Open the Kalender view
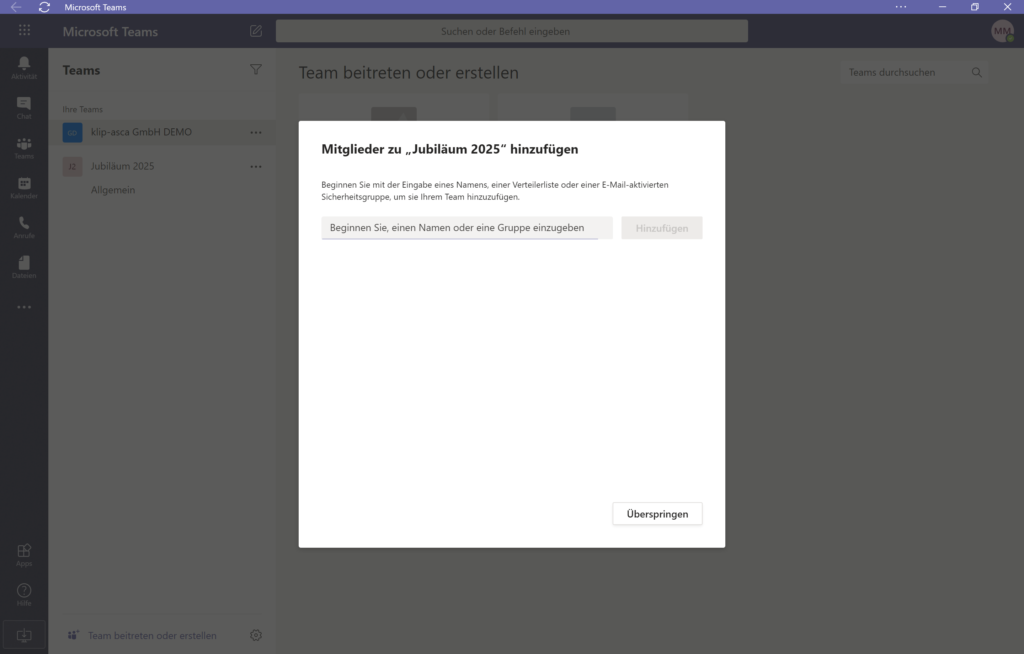 pos(24,188)
